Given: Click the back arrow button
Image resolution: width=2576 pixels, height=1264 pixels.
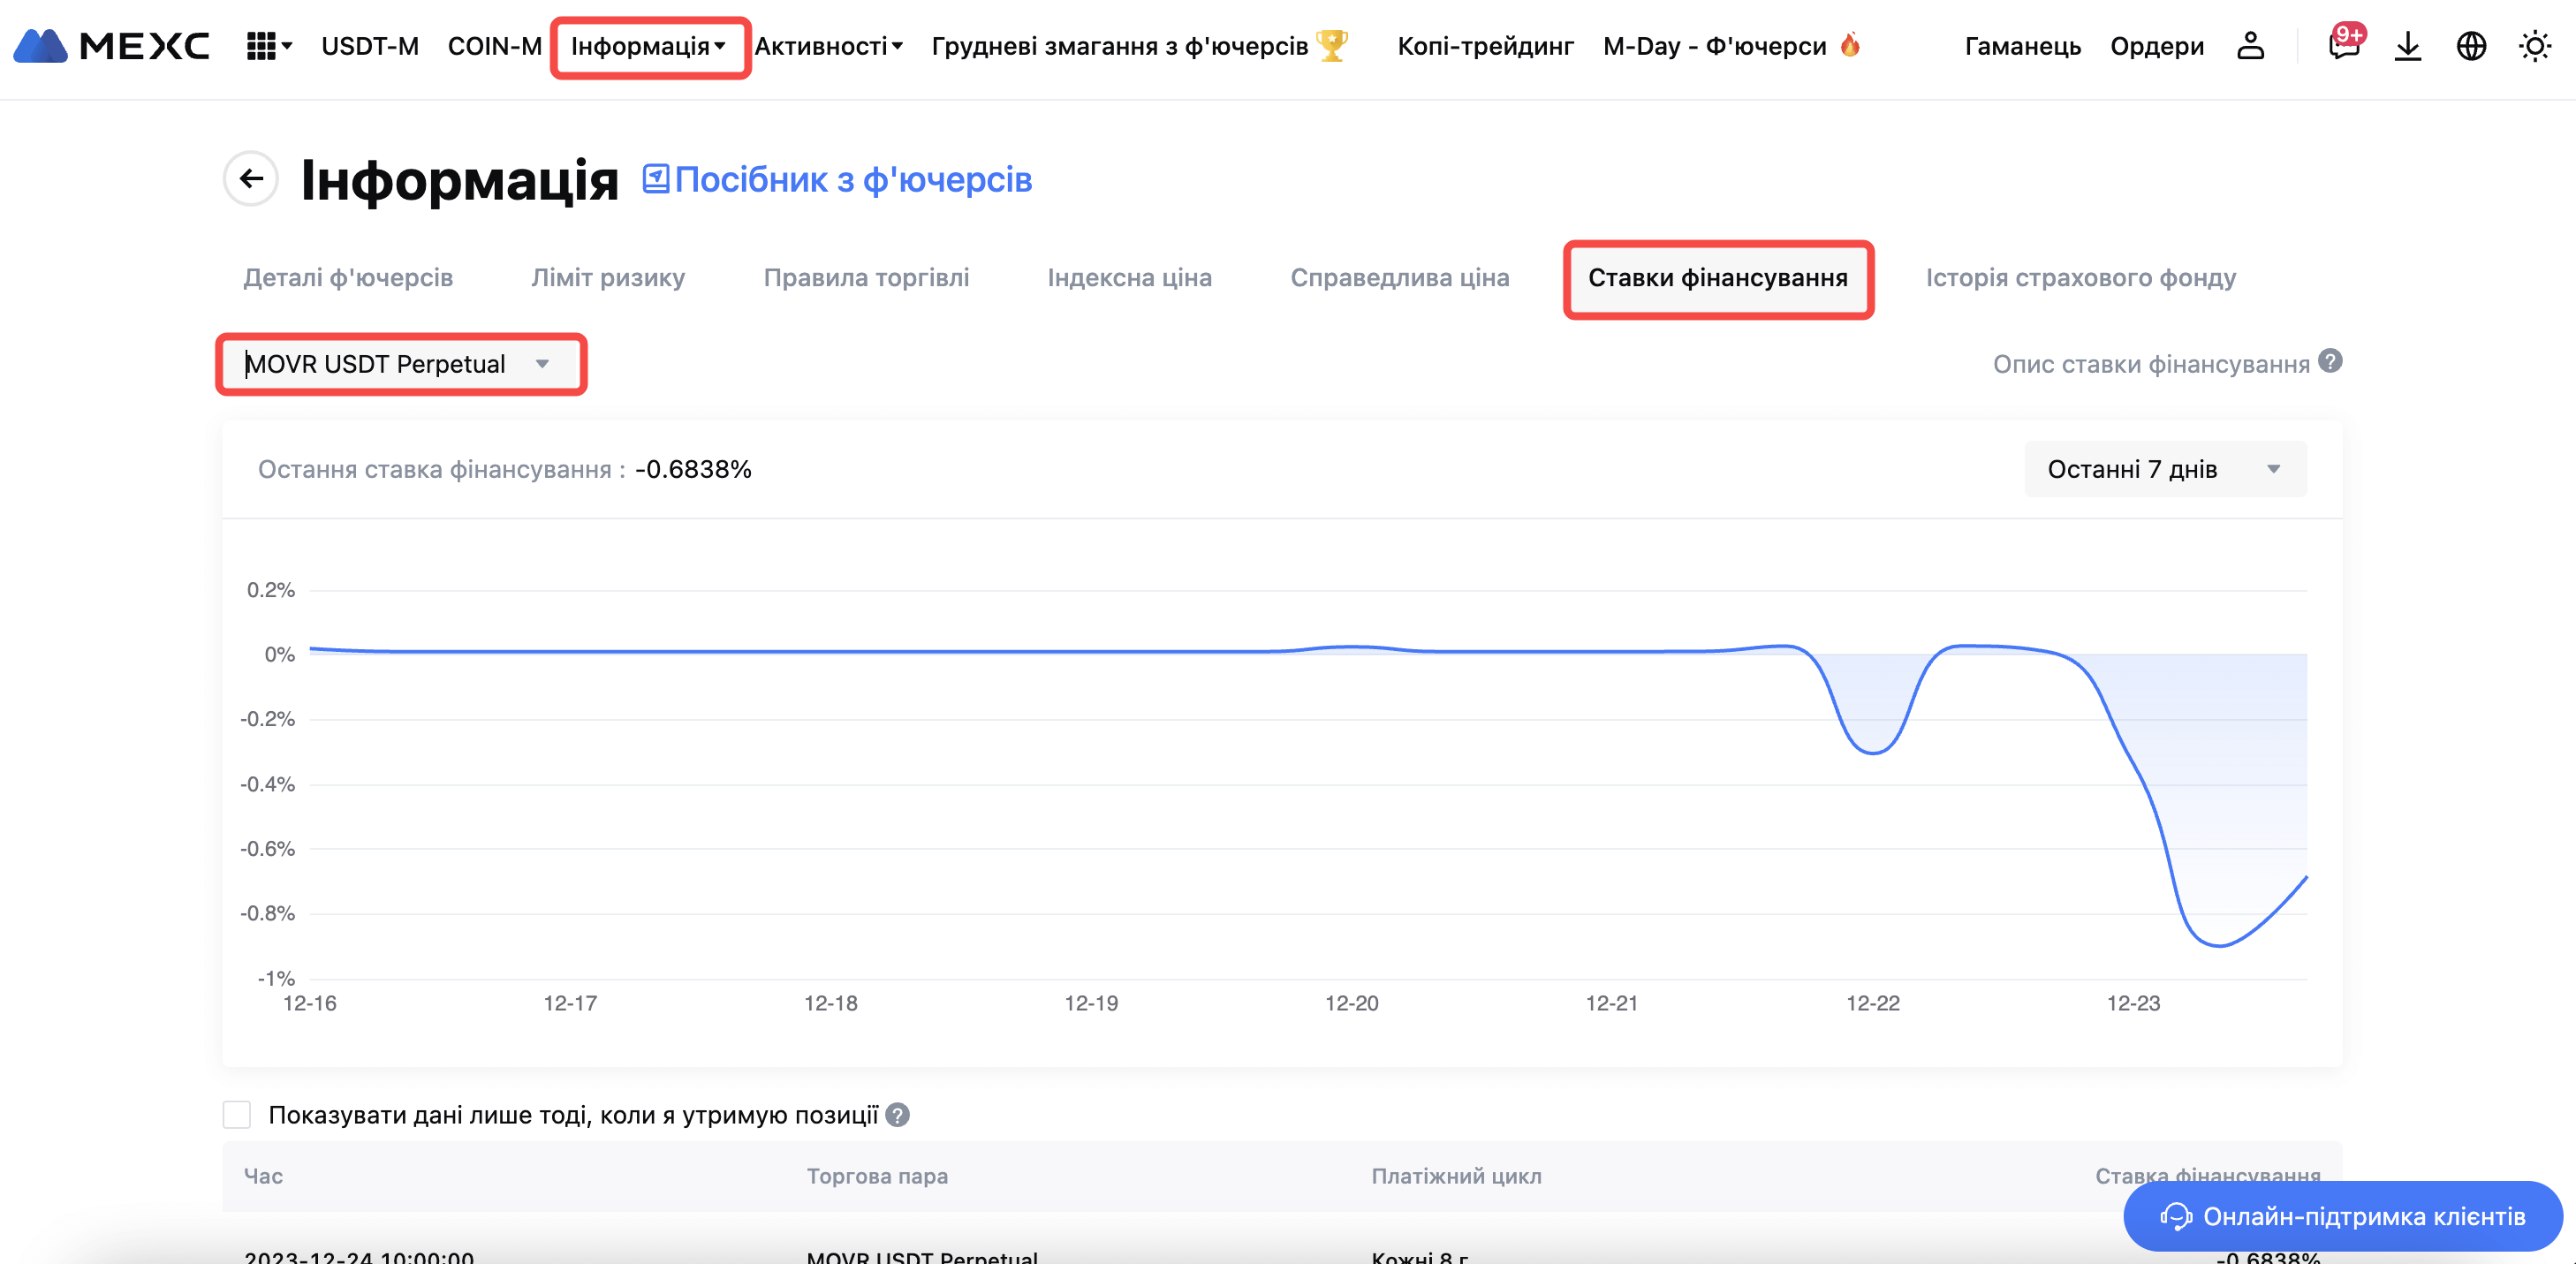Looking at the screenshot, I should point(251,179).
